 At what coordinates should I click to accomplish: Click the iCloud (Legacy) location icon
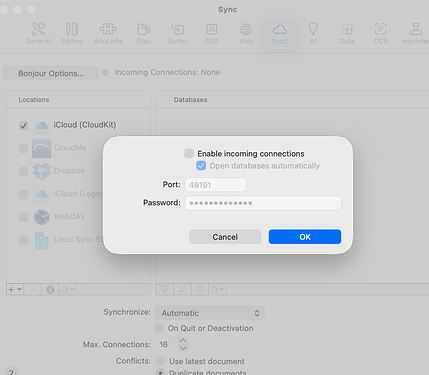pyautogui.click(x=42, y=194)
